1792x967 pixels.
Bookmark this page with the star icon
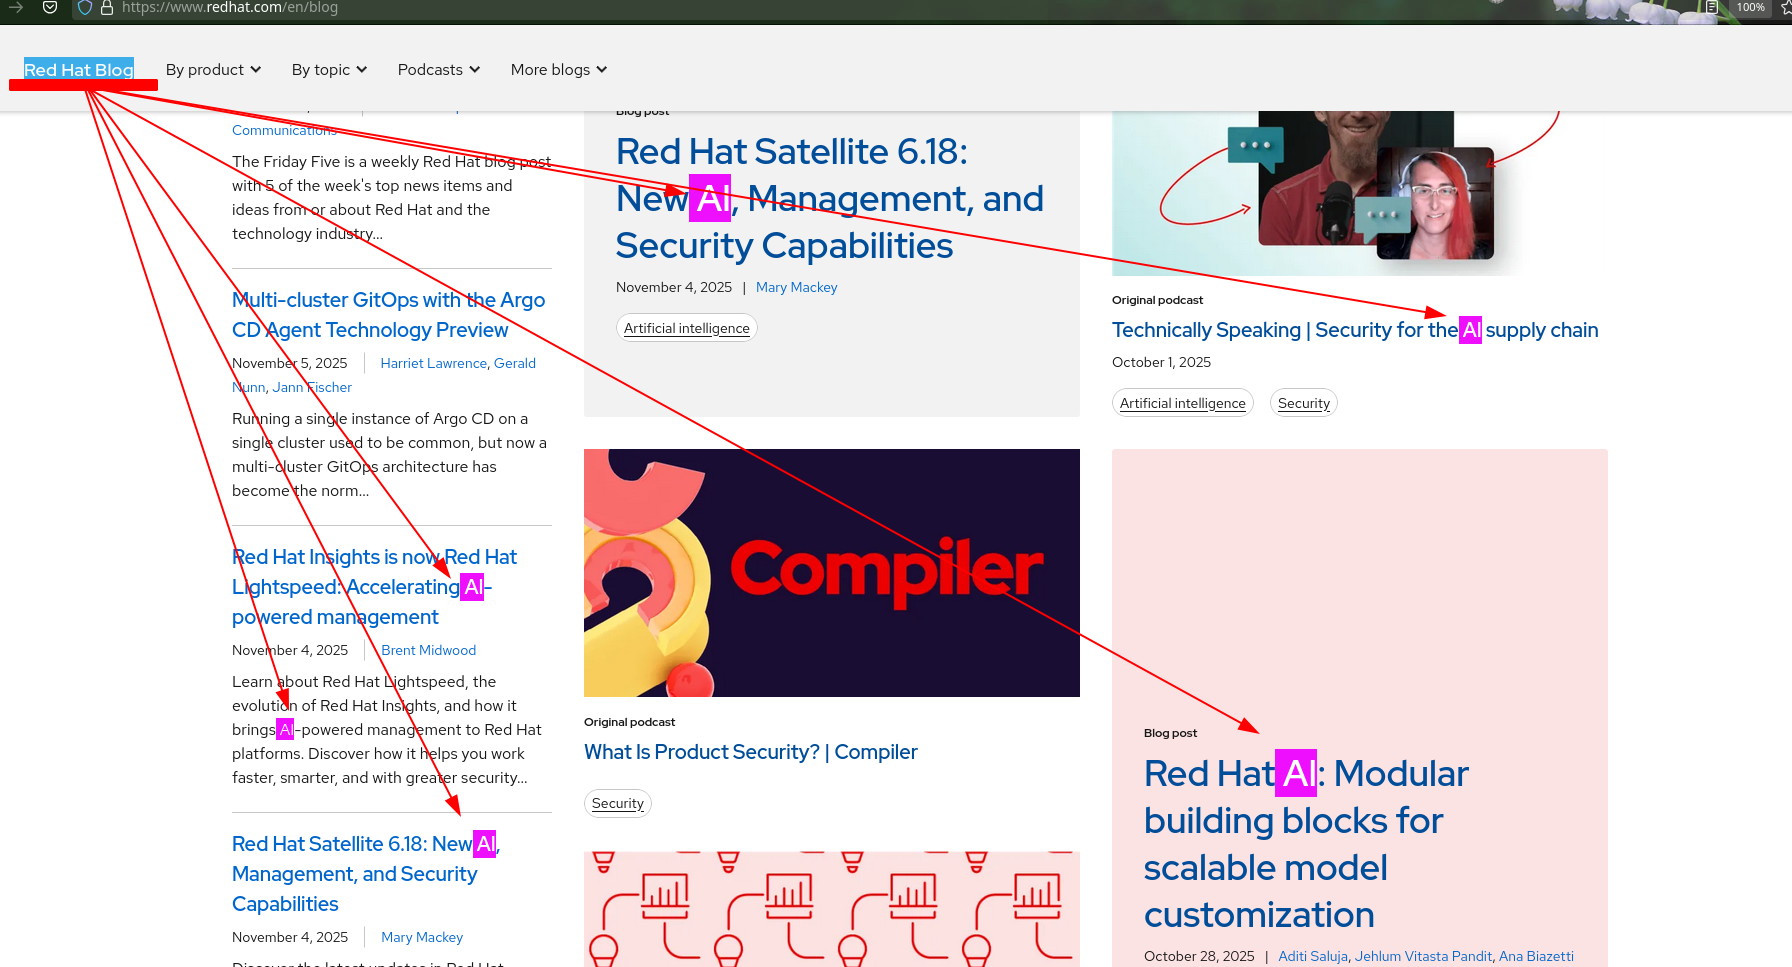click(1785, 8)
